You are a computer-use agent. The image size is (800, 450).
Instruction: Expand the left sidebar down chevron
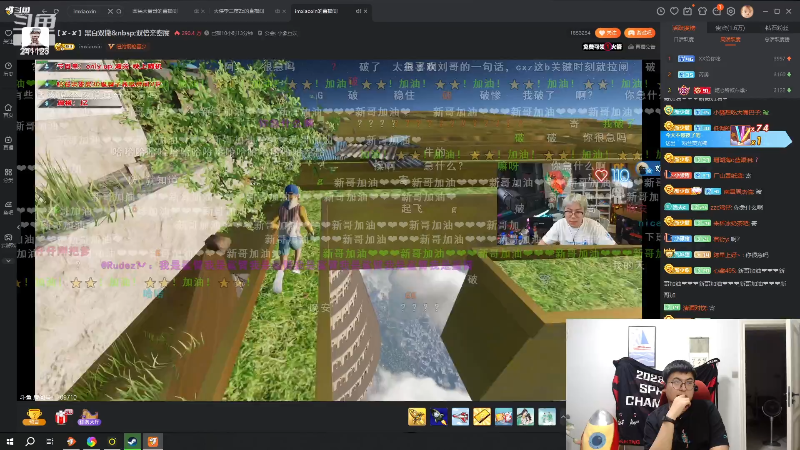8,261
